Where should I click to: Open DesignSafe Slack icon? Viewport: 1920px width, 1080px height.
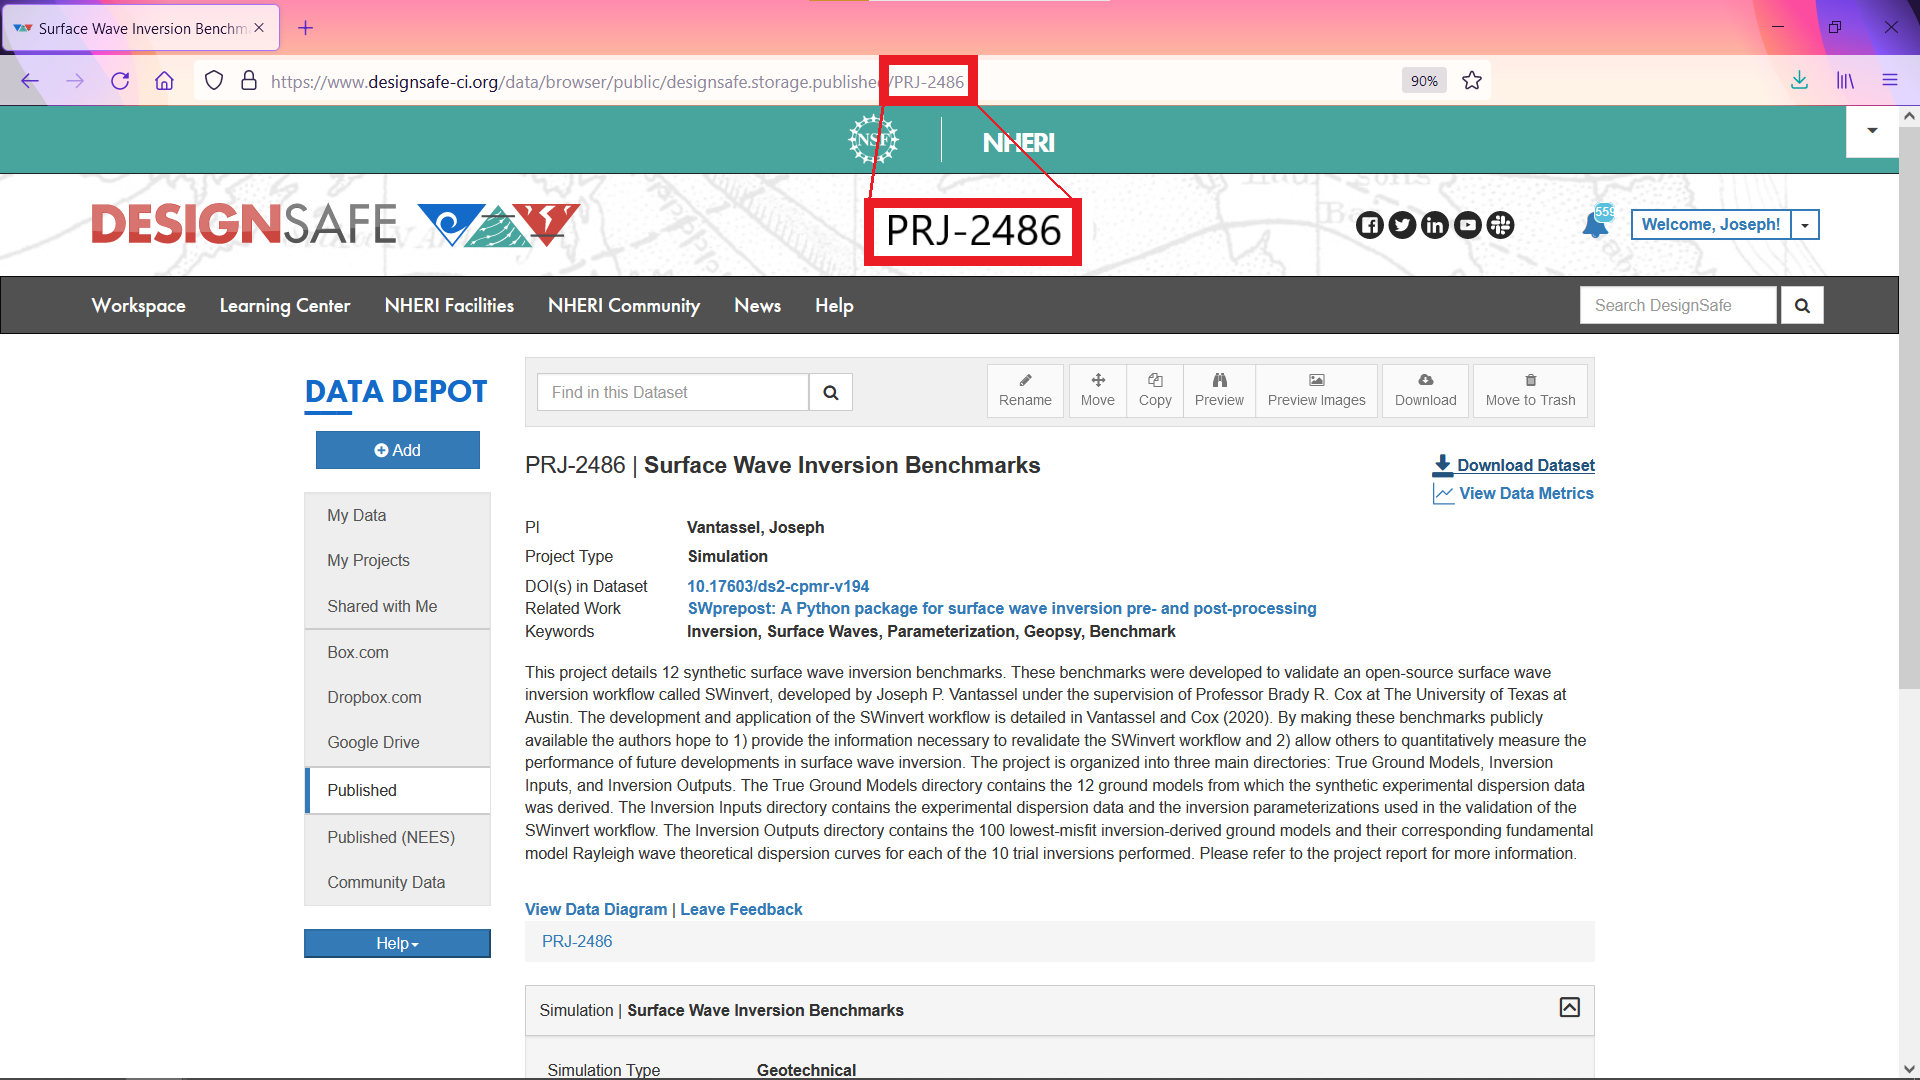(1500, 225)
